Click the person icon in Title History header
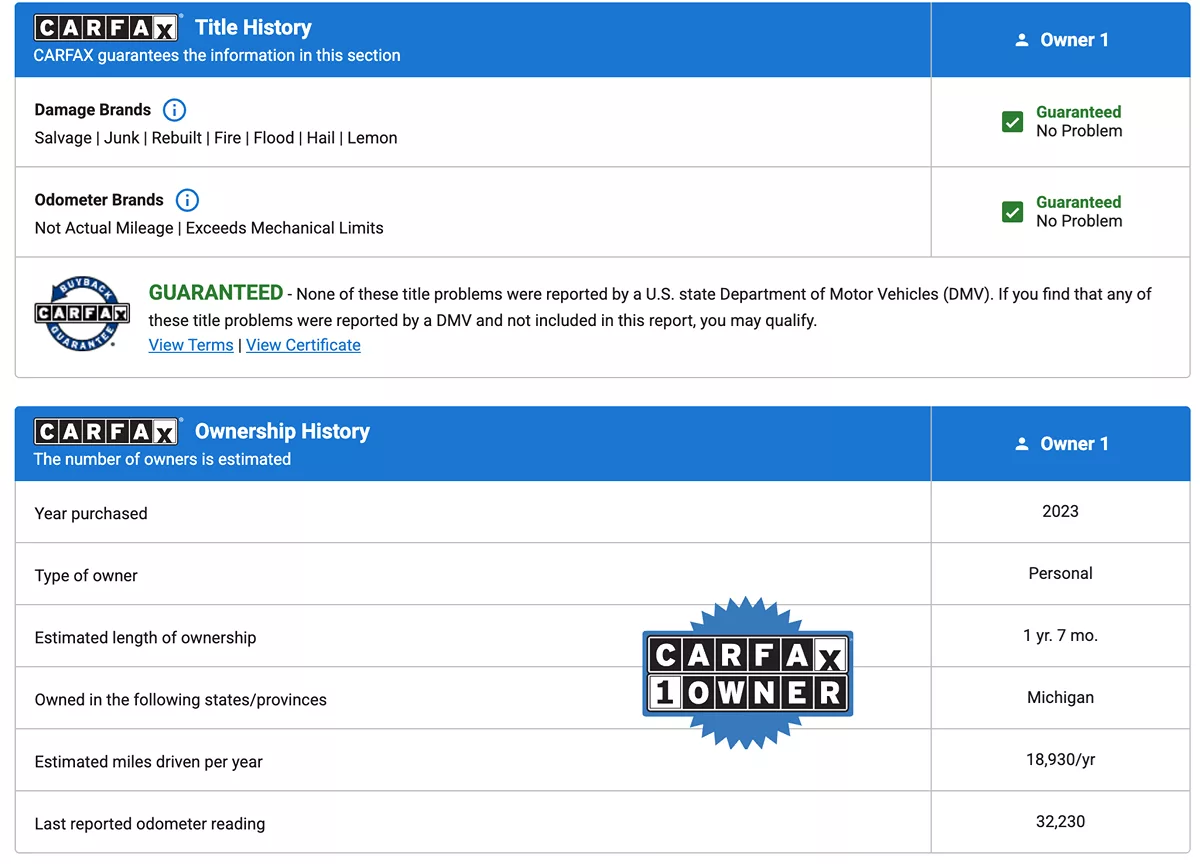Image resolution: width=1200 pixels, height=864 pixels. pyautogui.click(x=1021, y=40)
